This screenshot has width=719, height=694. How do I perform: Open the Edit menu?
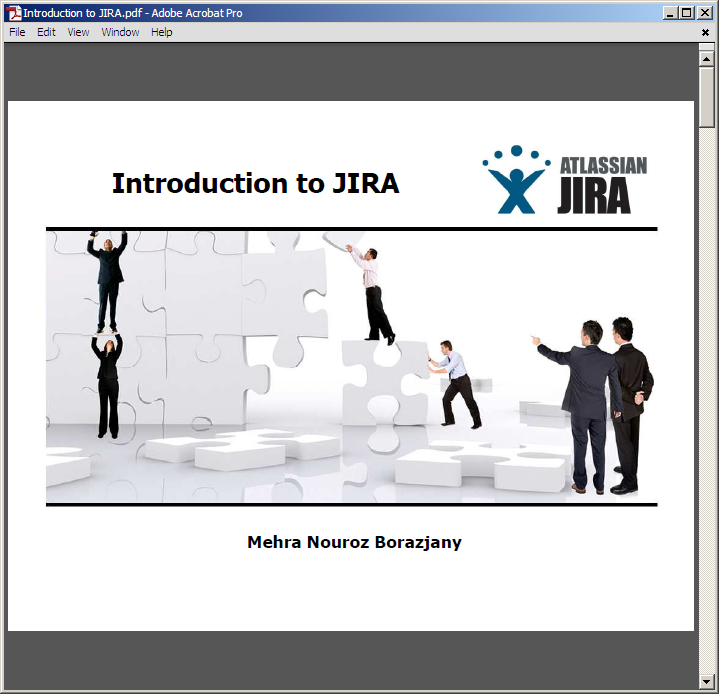tap(46, 32)
